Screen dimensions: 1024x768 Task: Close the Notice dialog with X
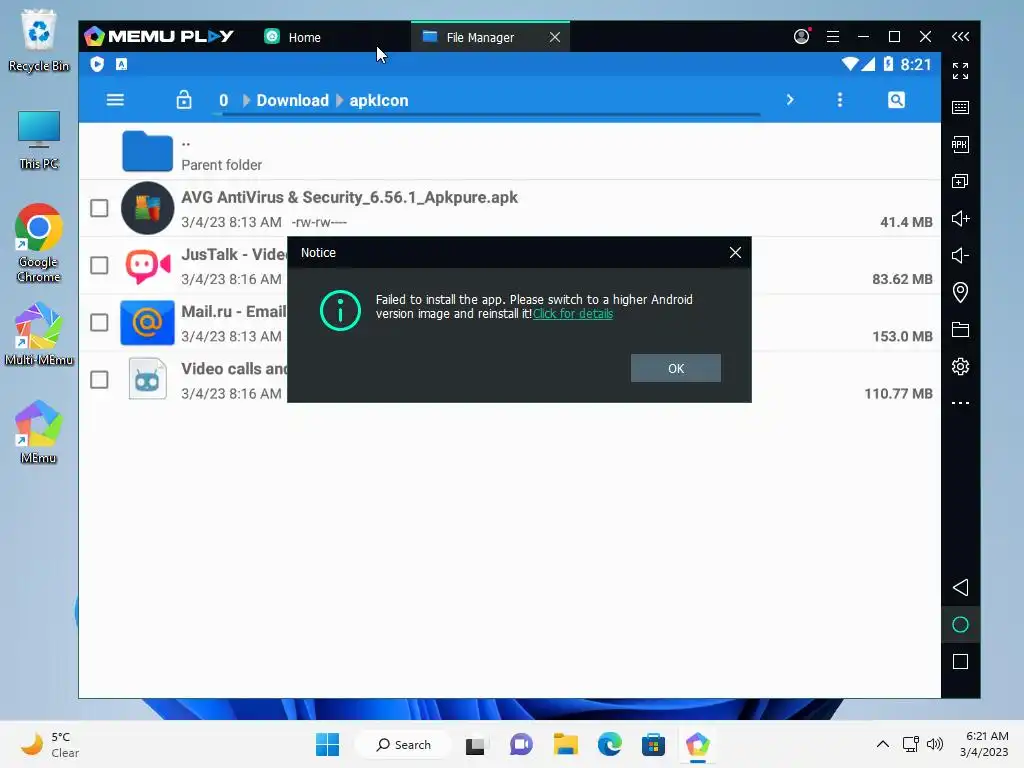tap(735, 253)
